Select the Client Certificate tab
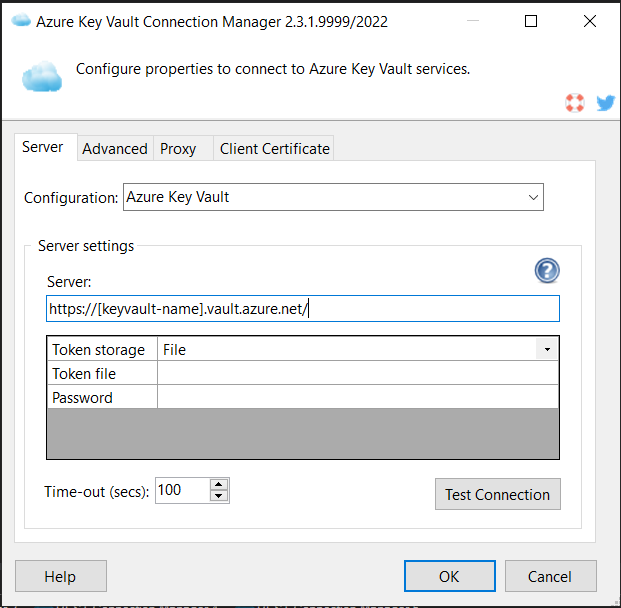Image resolution: width=621 pixels, height=608 pixels. (274, 148)
